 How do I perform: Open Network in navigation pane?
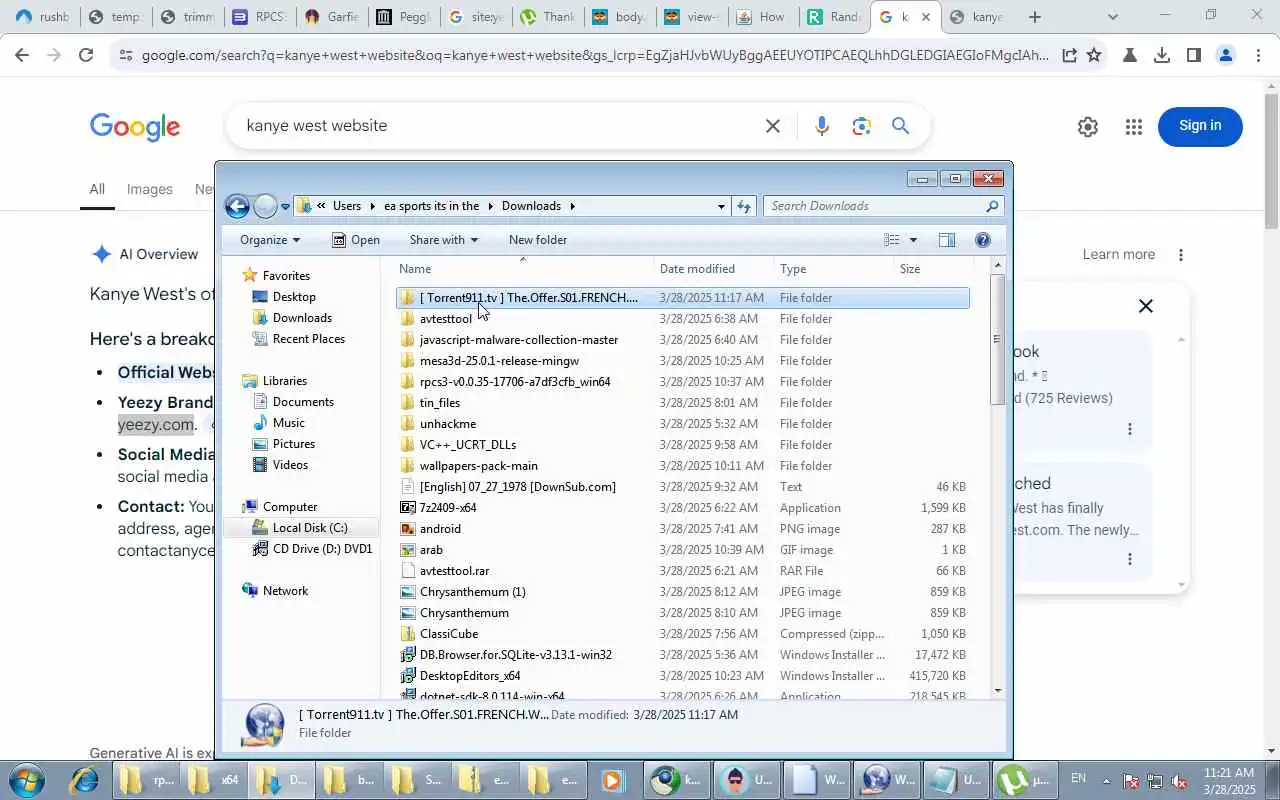(285, 591)
